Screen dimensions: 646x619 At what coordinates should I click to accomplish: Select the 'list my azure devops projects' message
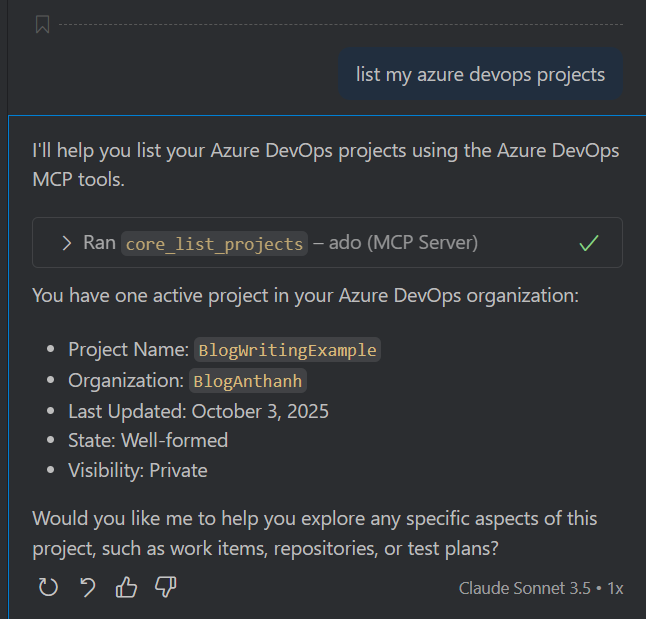480,75
